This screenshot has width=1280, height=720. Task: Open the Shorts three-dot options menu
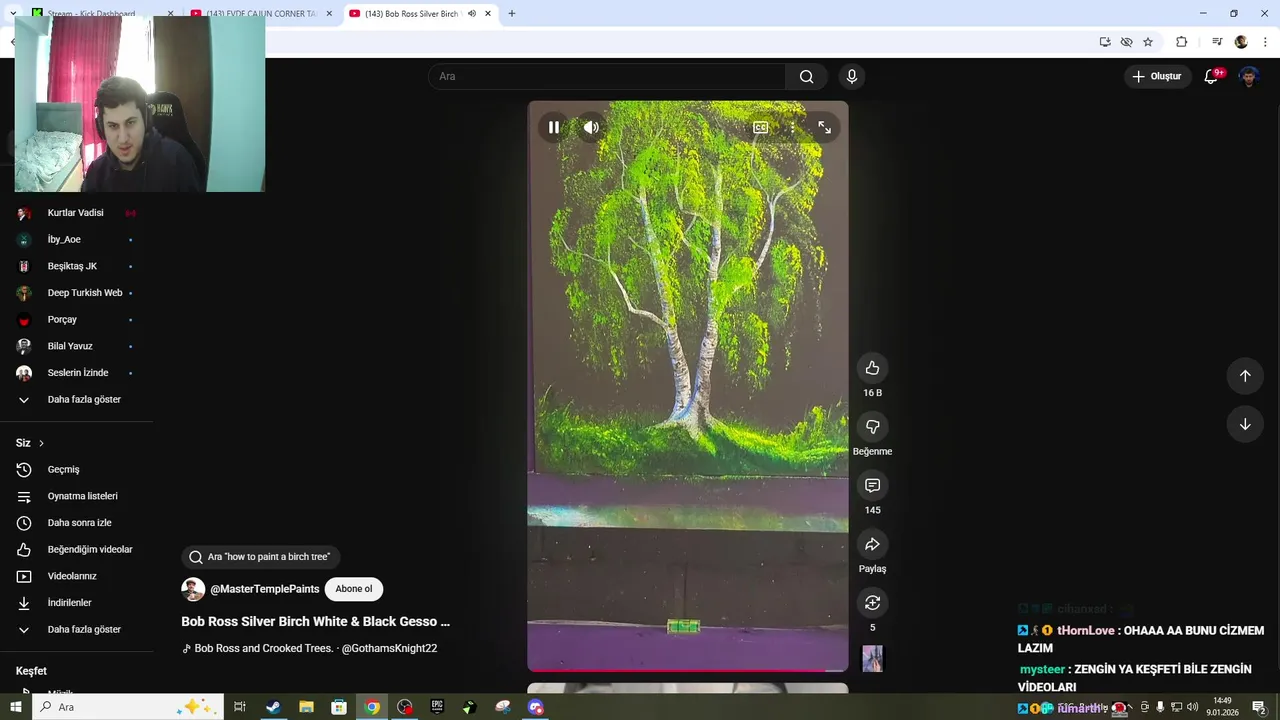(792, 127)
